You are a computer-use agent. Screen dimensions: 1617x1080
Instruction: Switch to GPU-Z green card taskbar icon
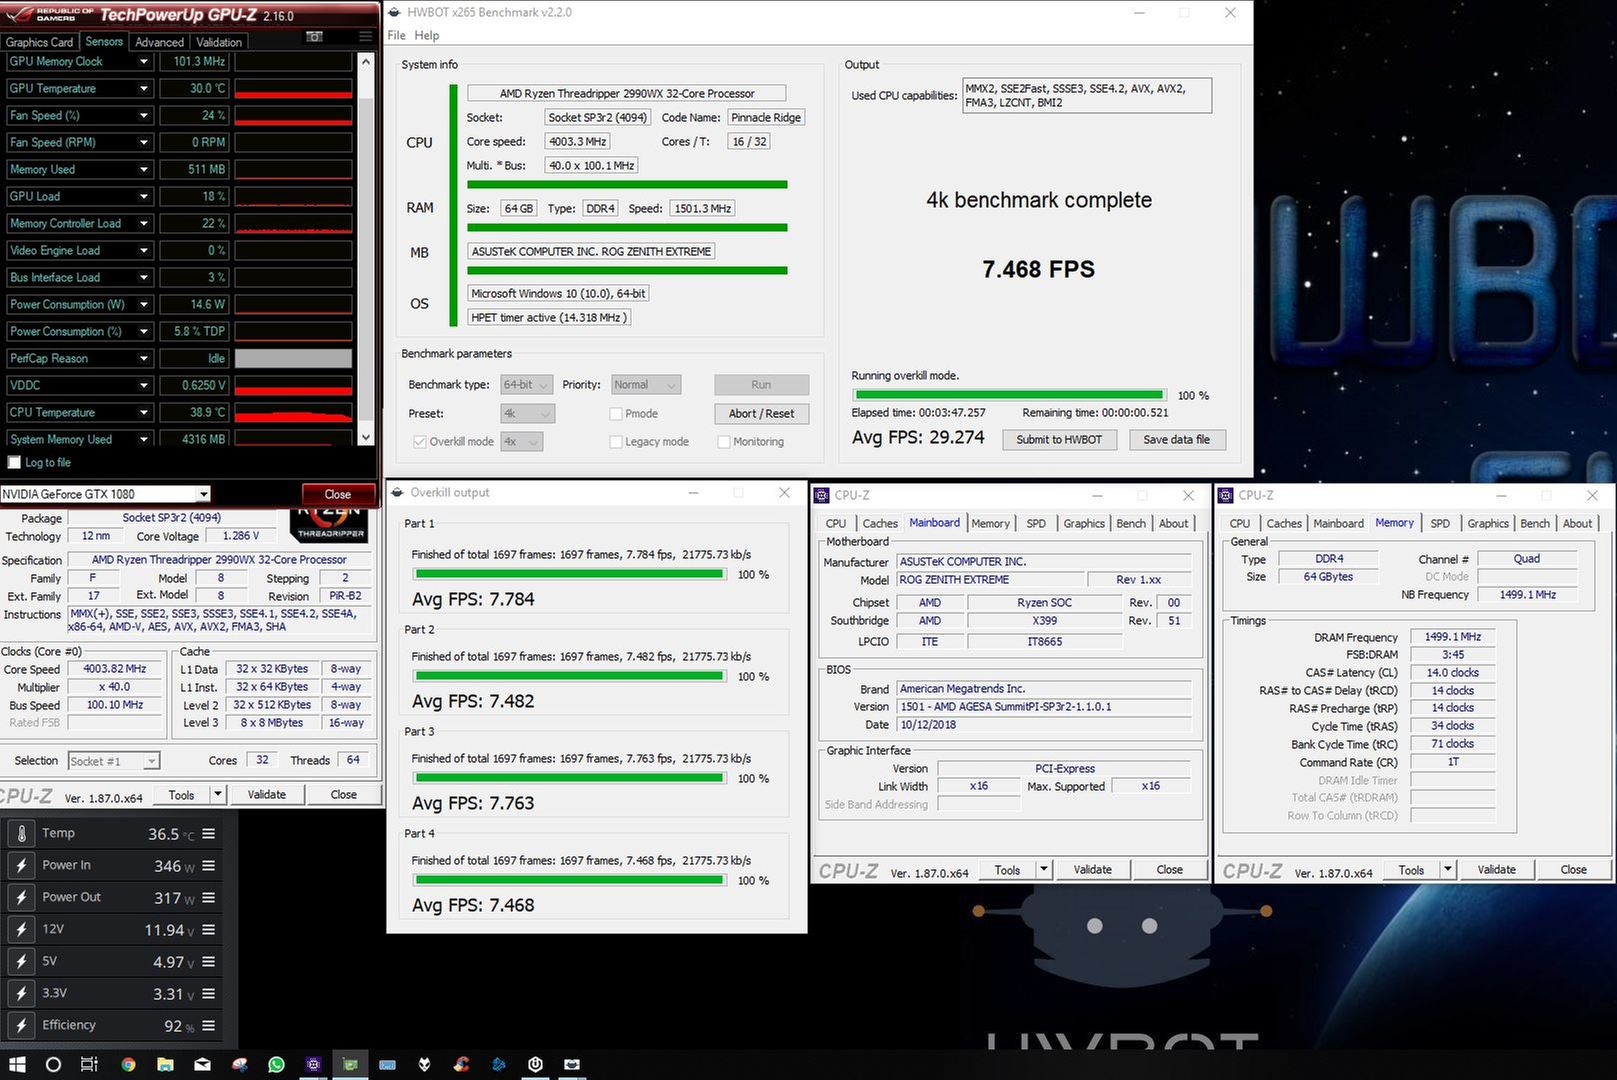tap(350, 1064)
